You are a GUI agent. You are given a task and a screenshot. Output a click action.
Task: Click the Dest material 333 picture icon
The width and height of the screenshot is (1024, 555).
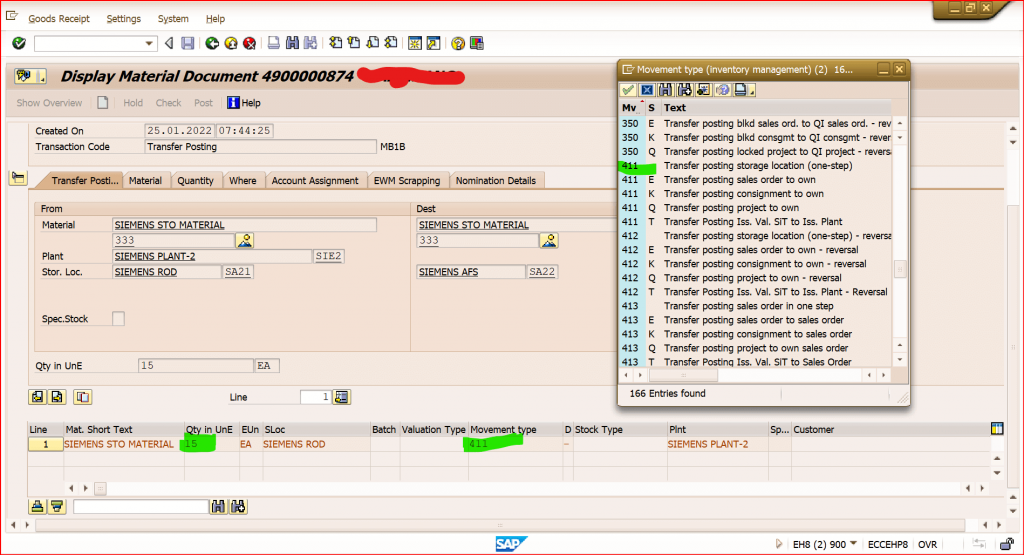pyautogui.click(x=549, y=240)
